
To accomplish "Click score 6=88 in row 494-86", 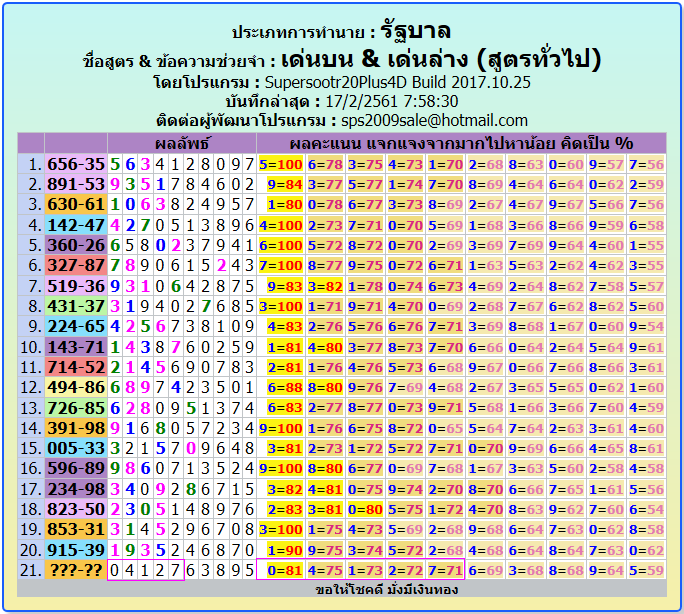I will coord(285,388).
